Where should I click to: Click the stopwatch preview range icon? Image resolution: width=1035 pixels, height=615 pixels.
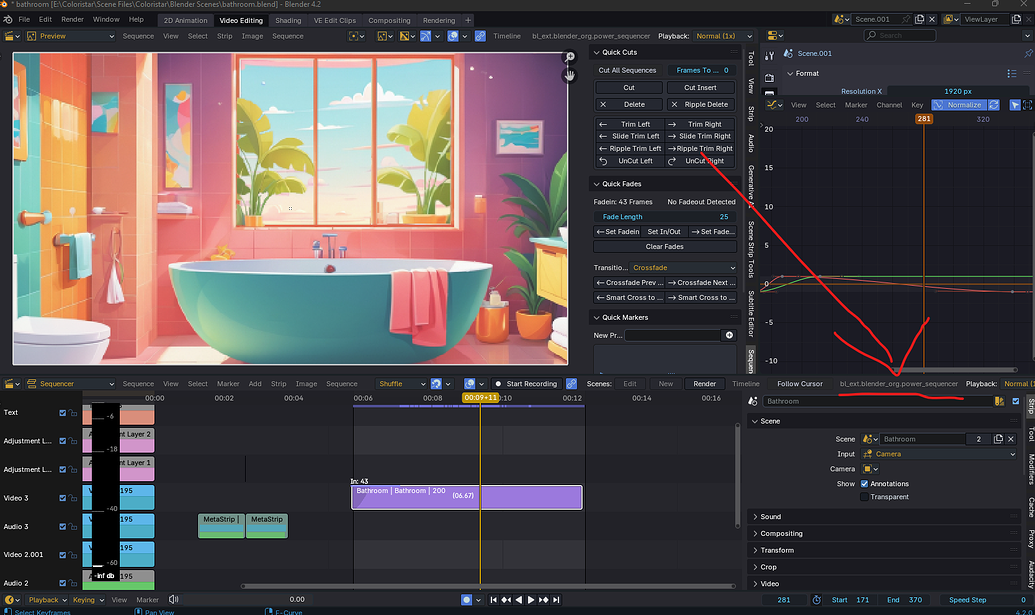coord(817,600)
